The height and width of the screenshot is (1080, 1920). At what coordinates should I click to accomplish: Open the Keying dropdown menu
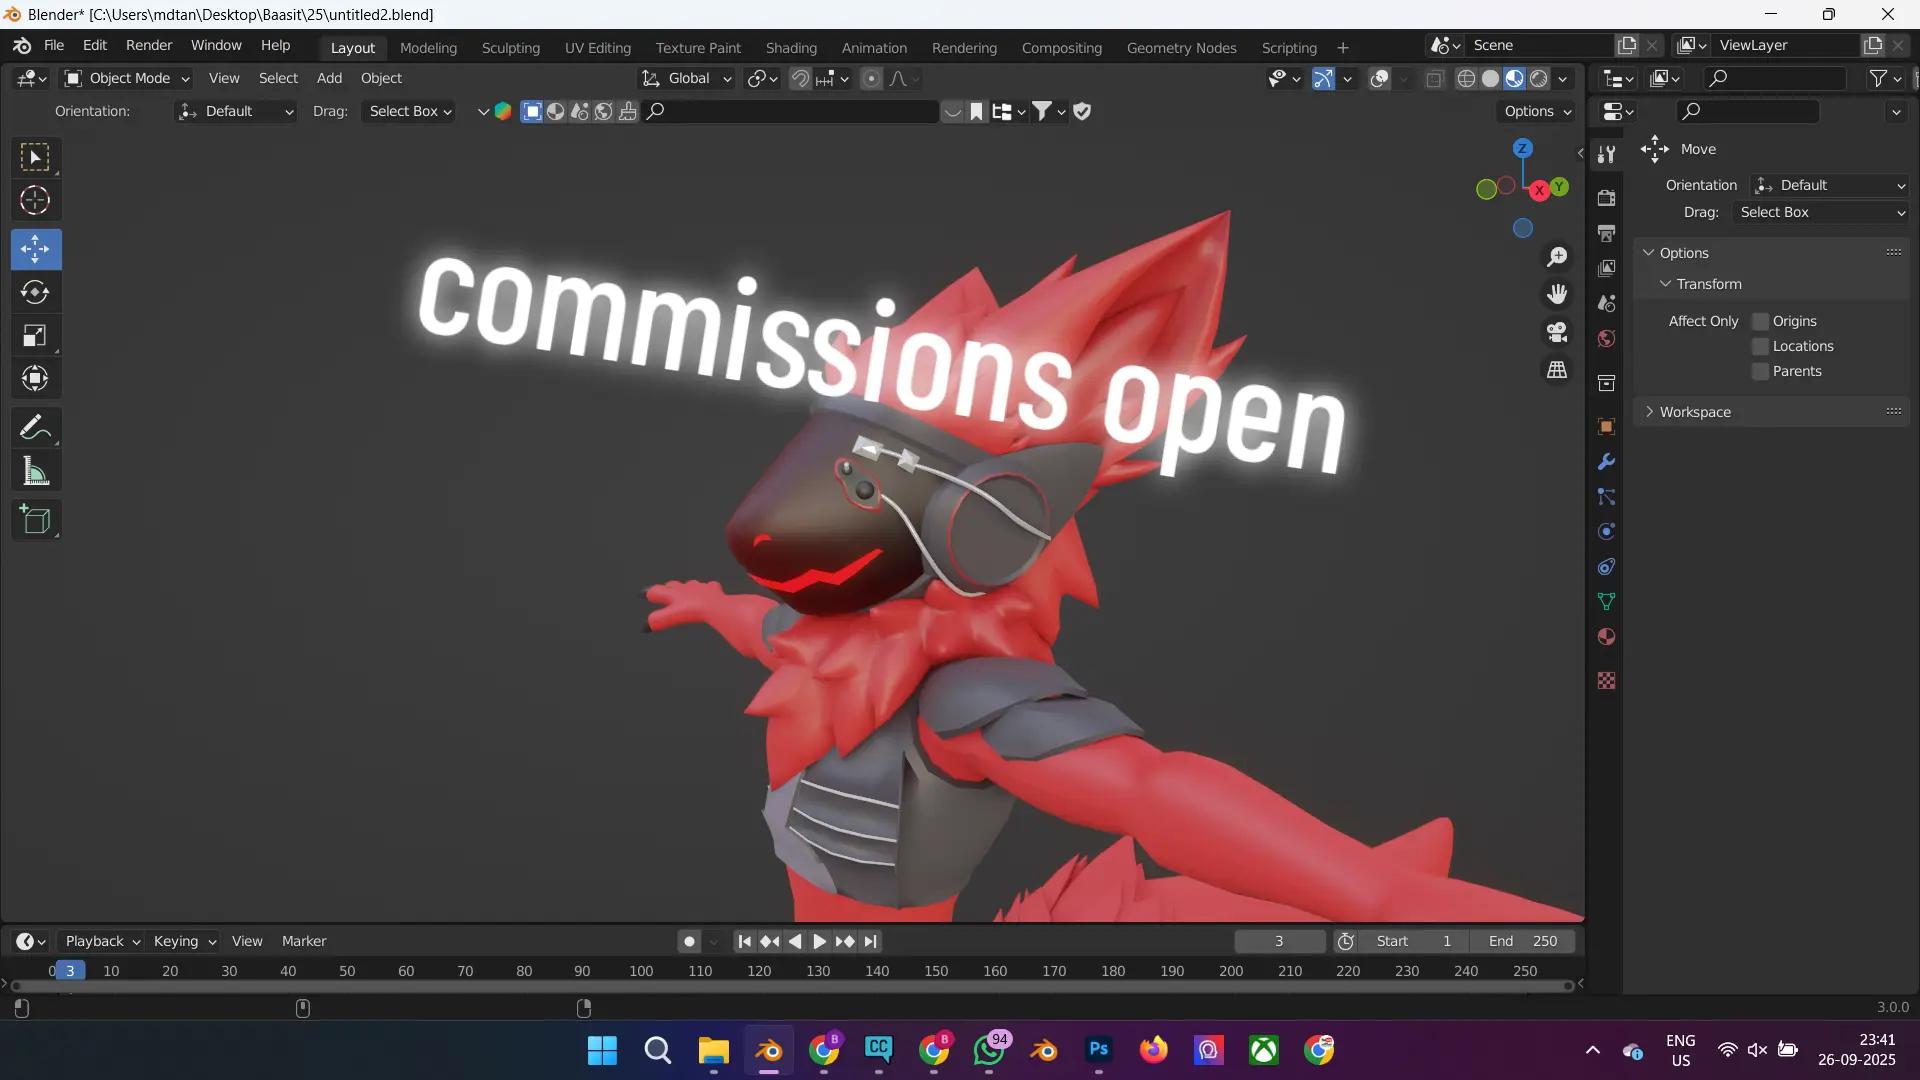(184, 942)
